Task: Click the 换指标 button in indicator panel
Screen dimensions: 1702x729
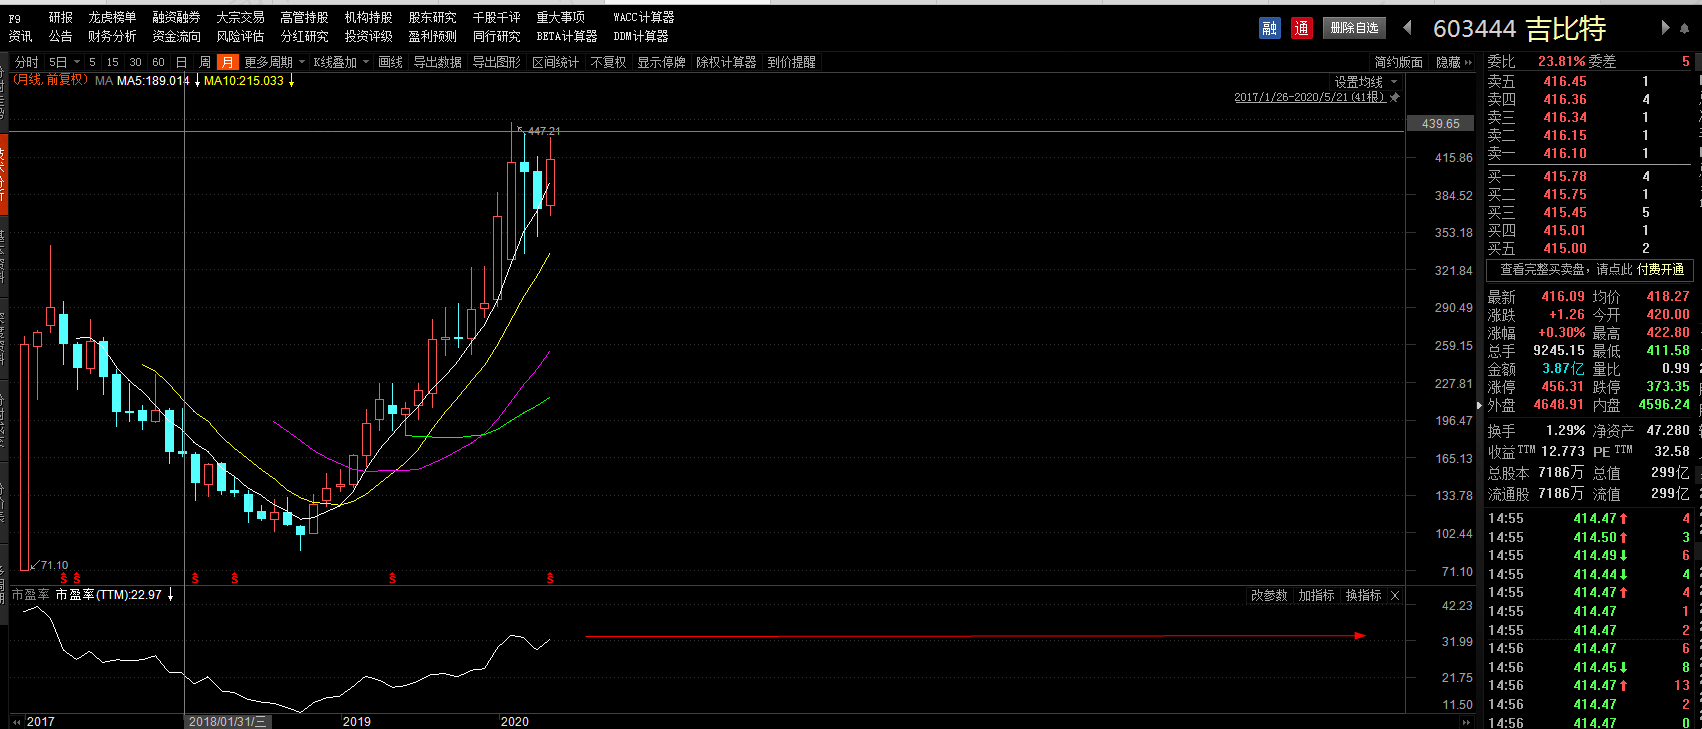Action: click(x=1363, y=595)
